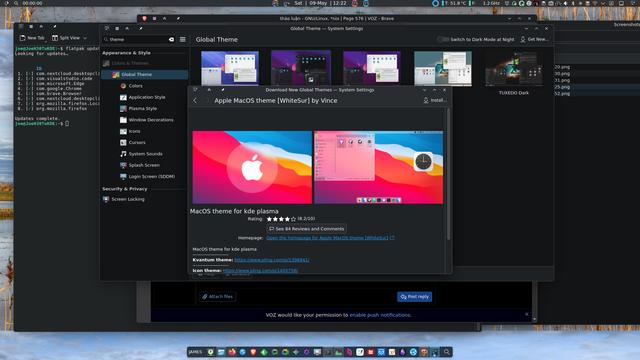
Task: Clear the 'theme' search text in System Settings
Action: click(171, 40)
